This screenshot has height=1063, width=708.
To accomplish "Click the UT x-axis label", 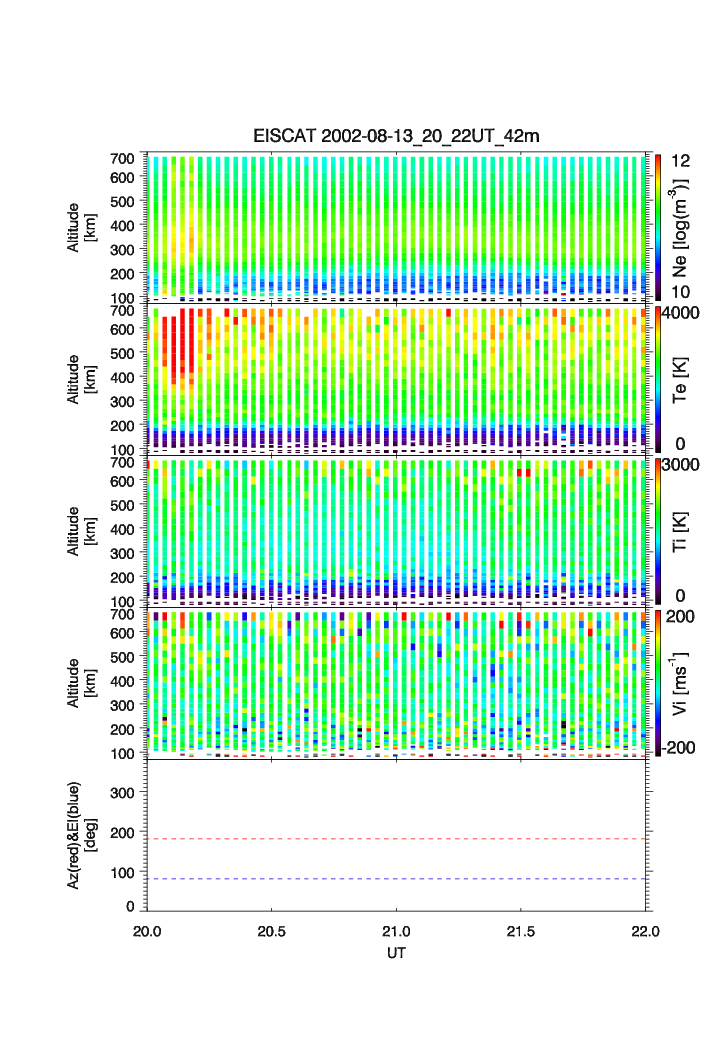I will [397, 953].
